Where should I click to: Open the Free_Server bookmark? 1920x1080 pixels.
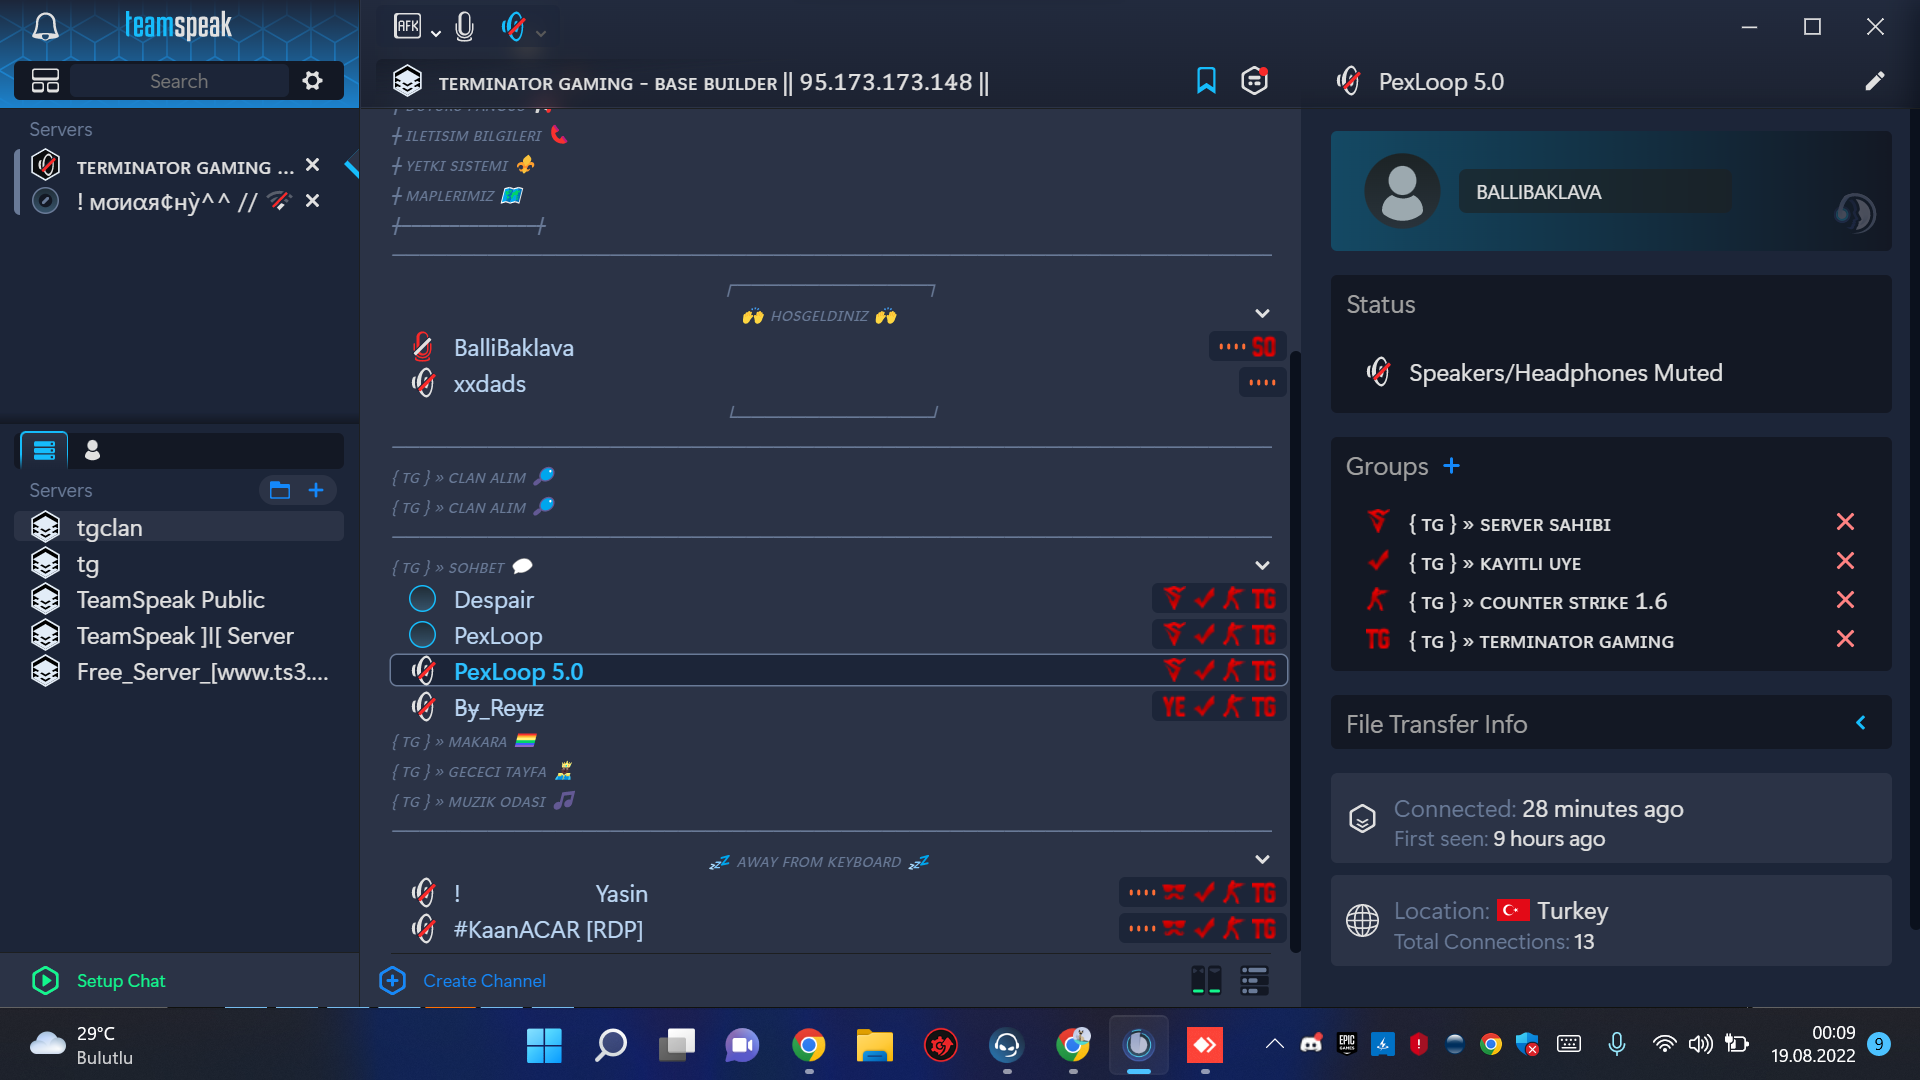click(180, 672)
